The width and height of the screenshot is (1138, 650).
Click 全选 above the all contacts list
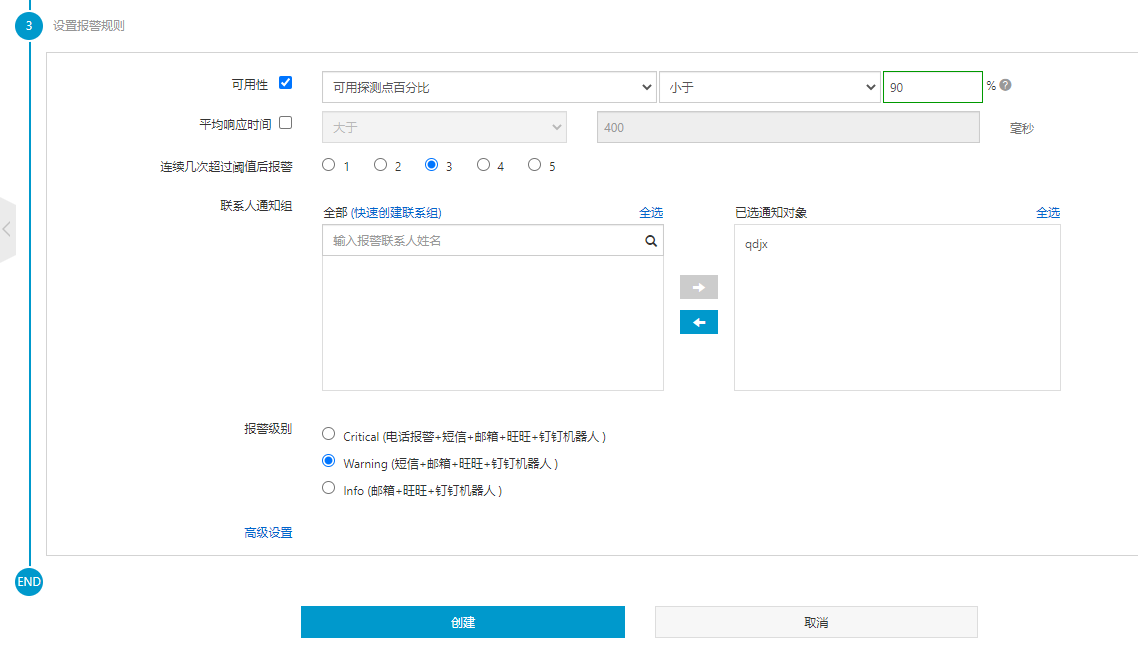coord(651,213)
